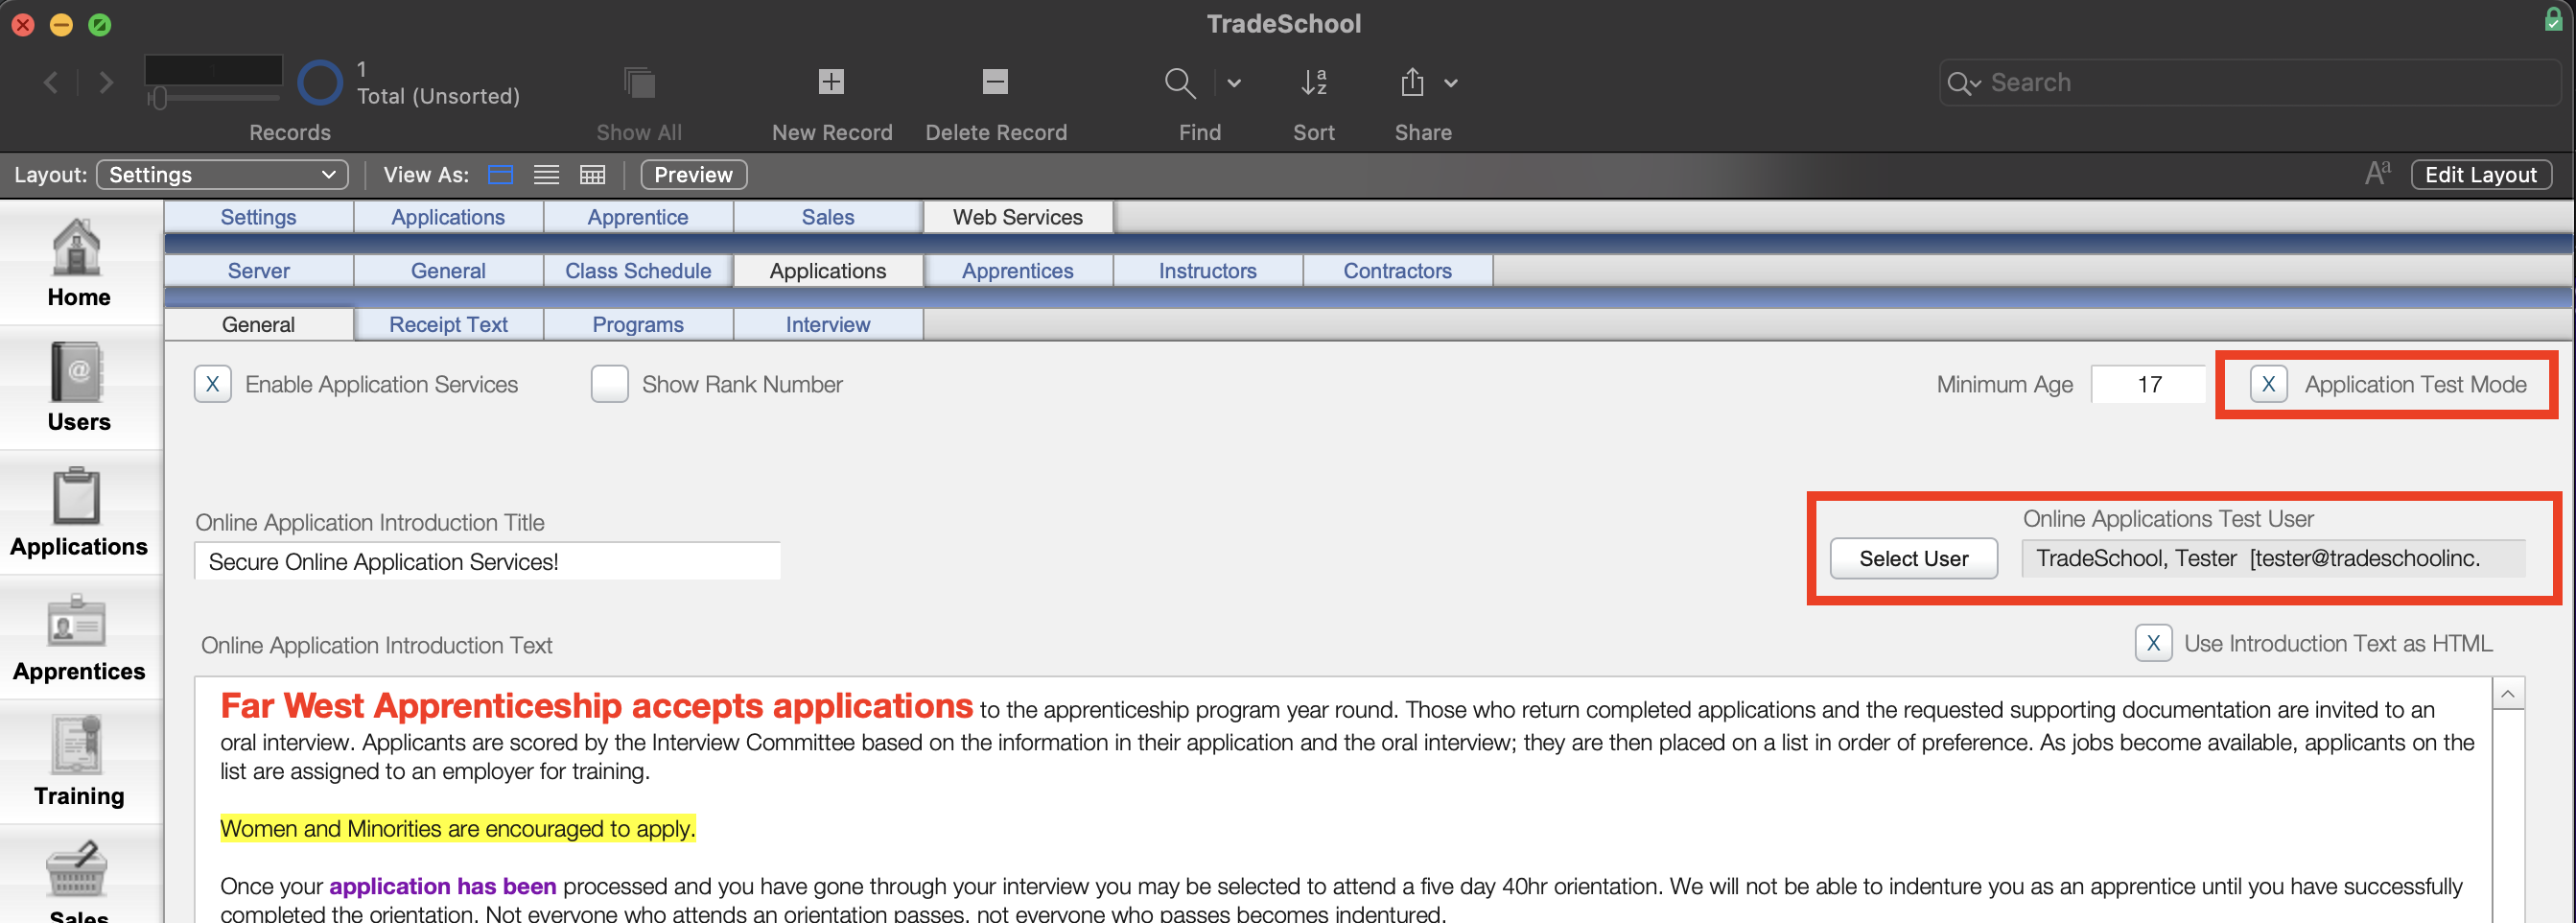The width and height of the screenshot is (2576, 923).
Task: Select the top-level Applications tab
Action: click(448, 217)
